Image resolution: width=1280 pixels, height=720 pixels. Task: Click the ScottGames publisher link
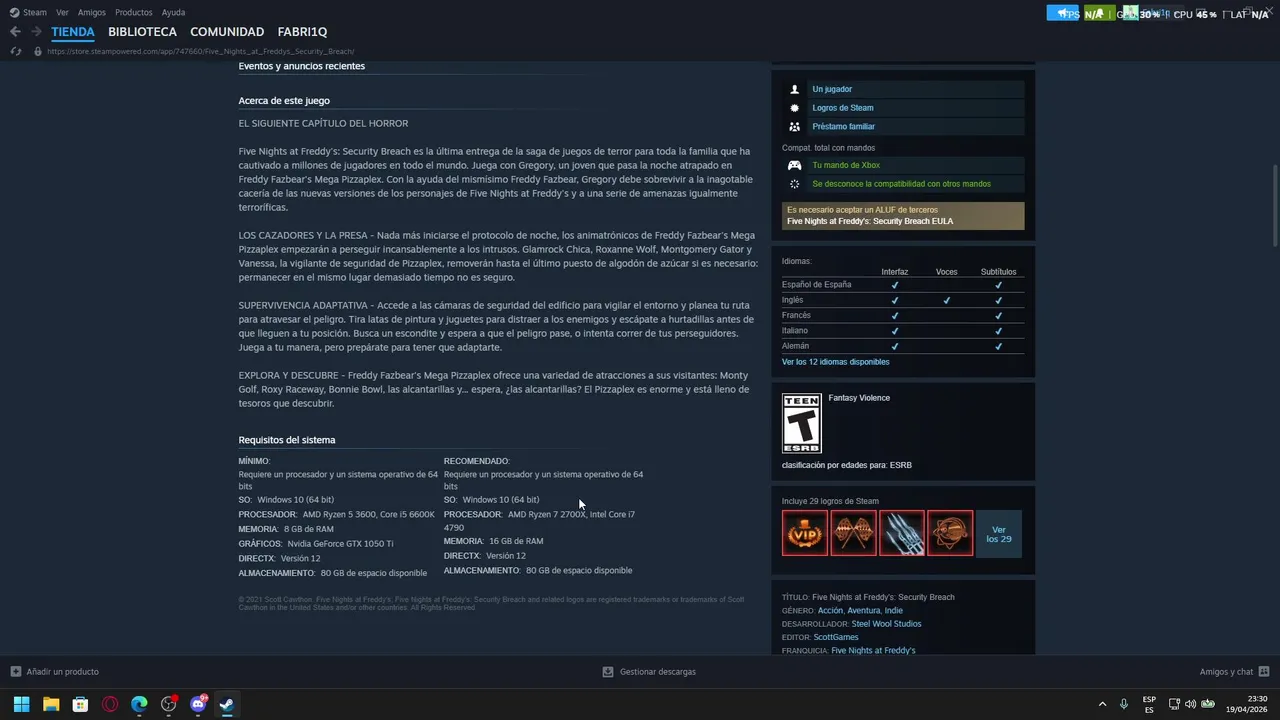pyautogui.click(x=836, y=637)
